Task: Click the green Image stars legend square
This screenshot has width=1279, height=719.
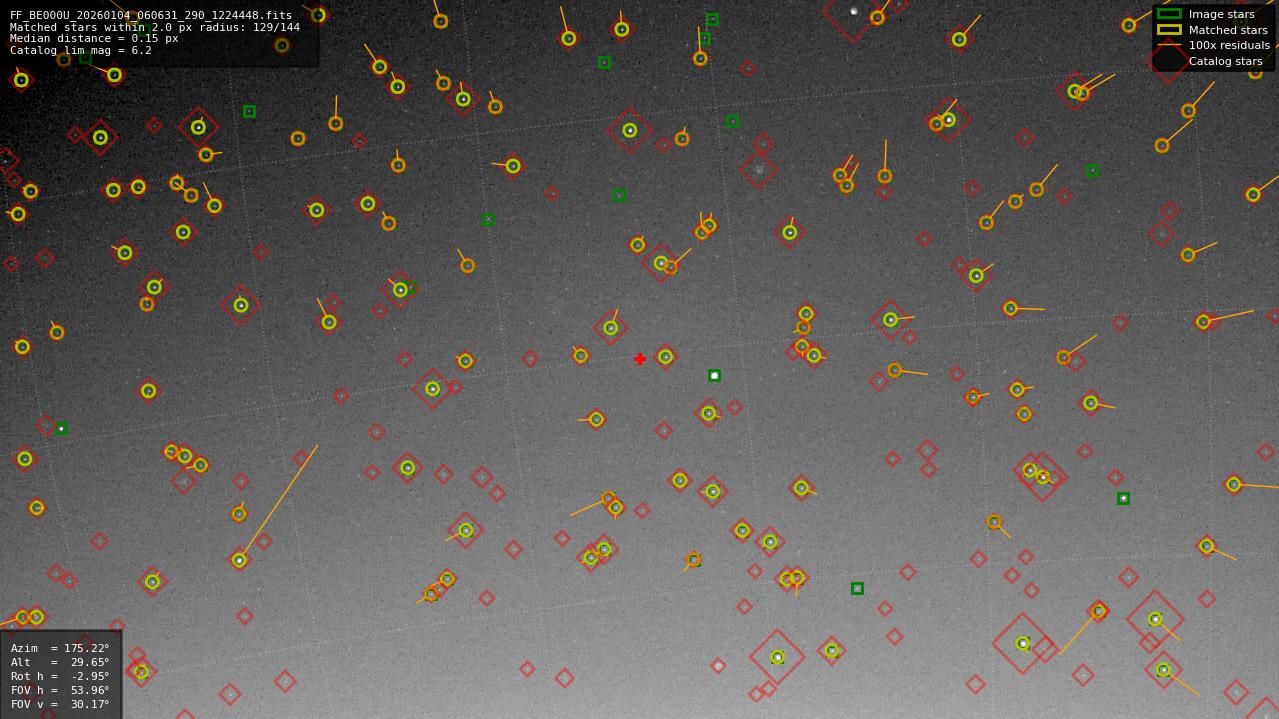Action: click(x=1169, y=14)
